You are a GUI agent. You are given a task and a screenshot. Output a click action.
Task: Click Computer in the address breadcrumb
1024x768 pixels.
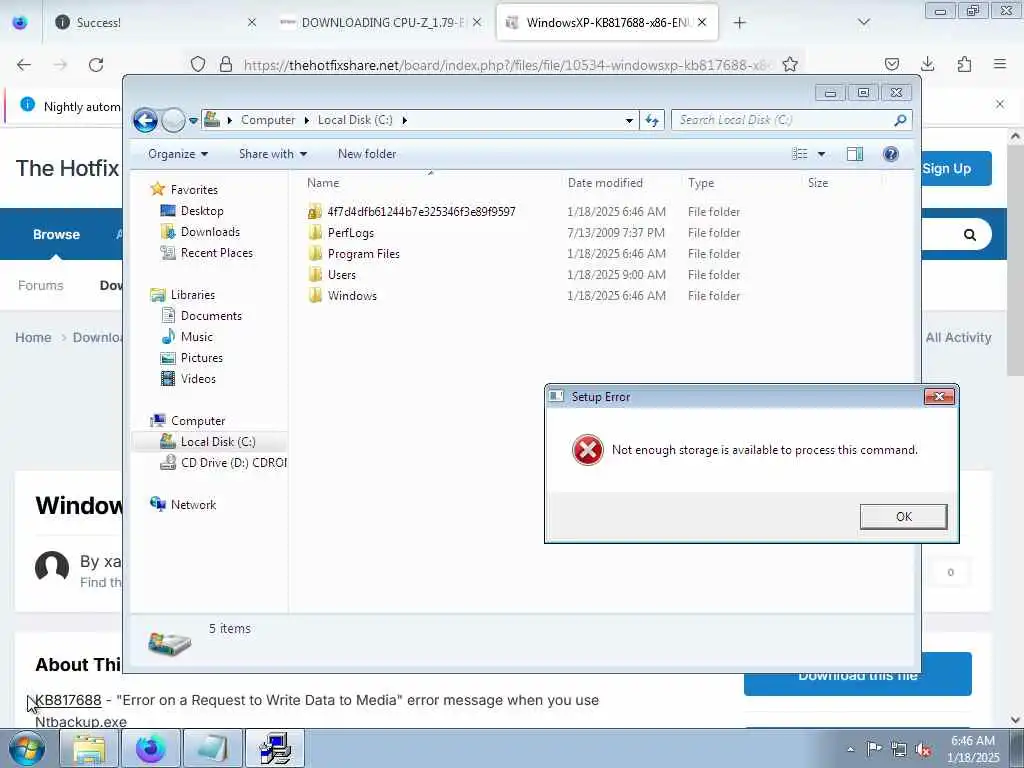(268, 120)
